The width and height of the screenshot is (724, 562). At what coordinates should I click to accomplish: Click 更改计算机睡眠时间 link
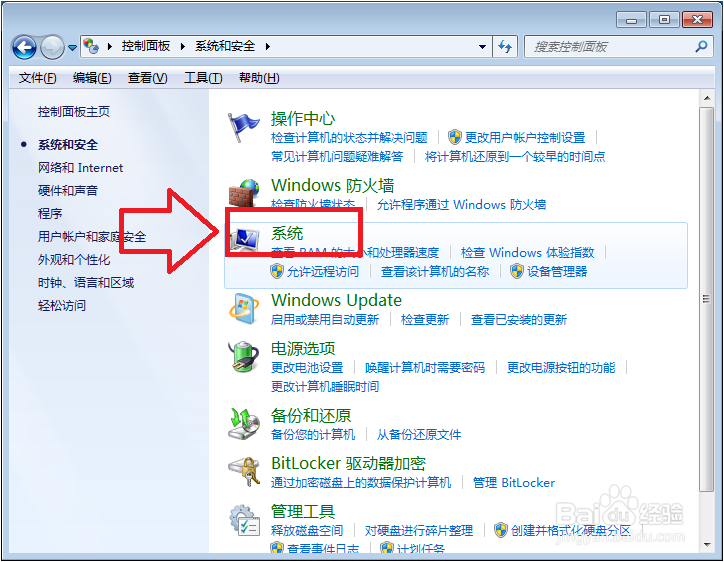[x=325, y=387]
